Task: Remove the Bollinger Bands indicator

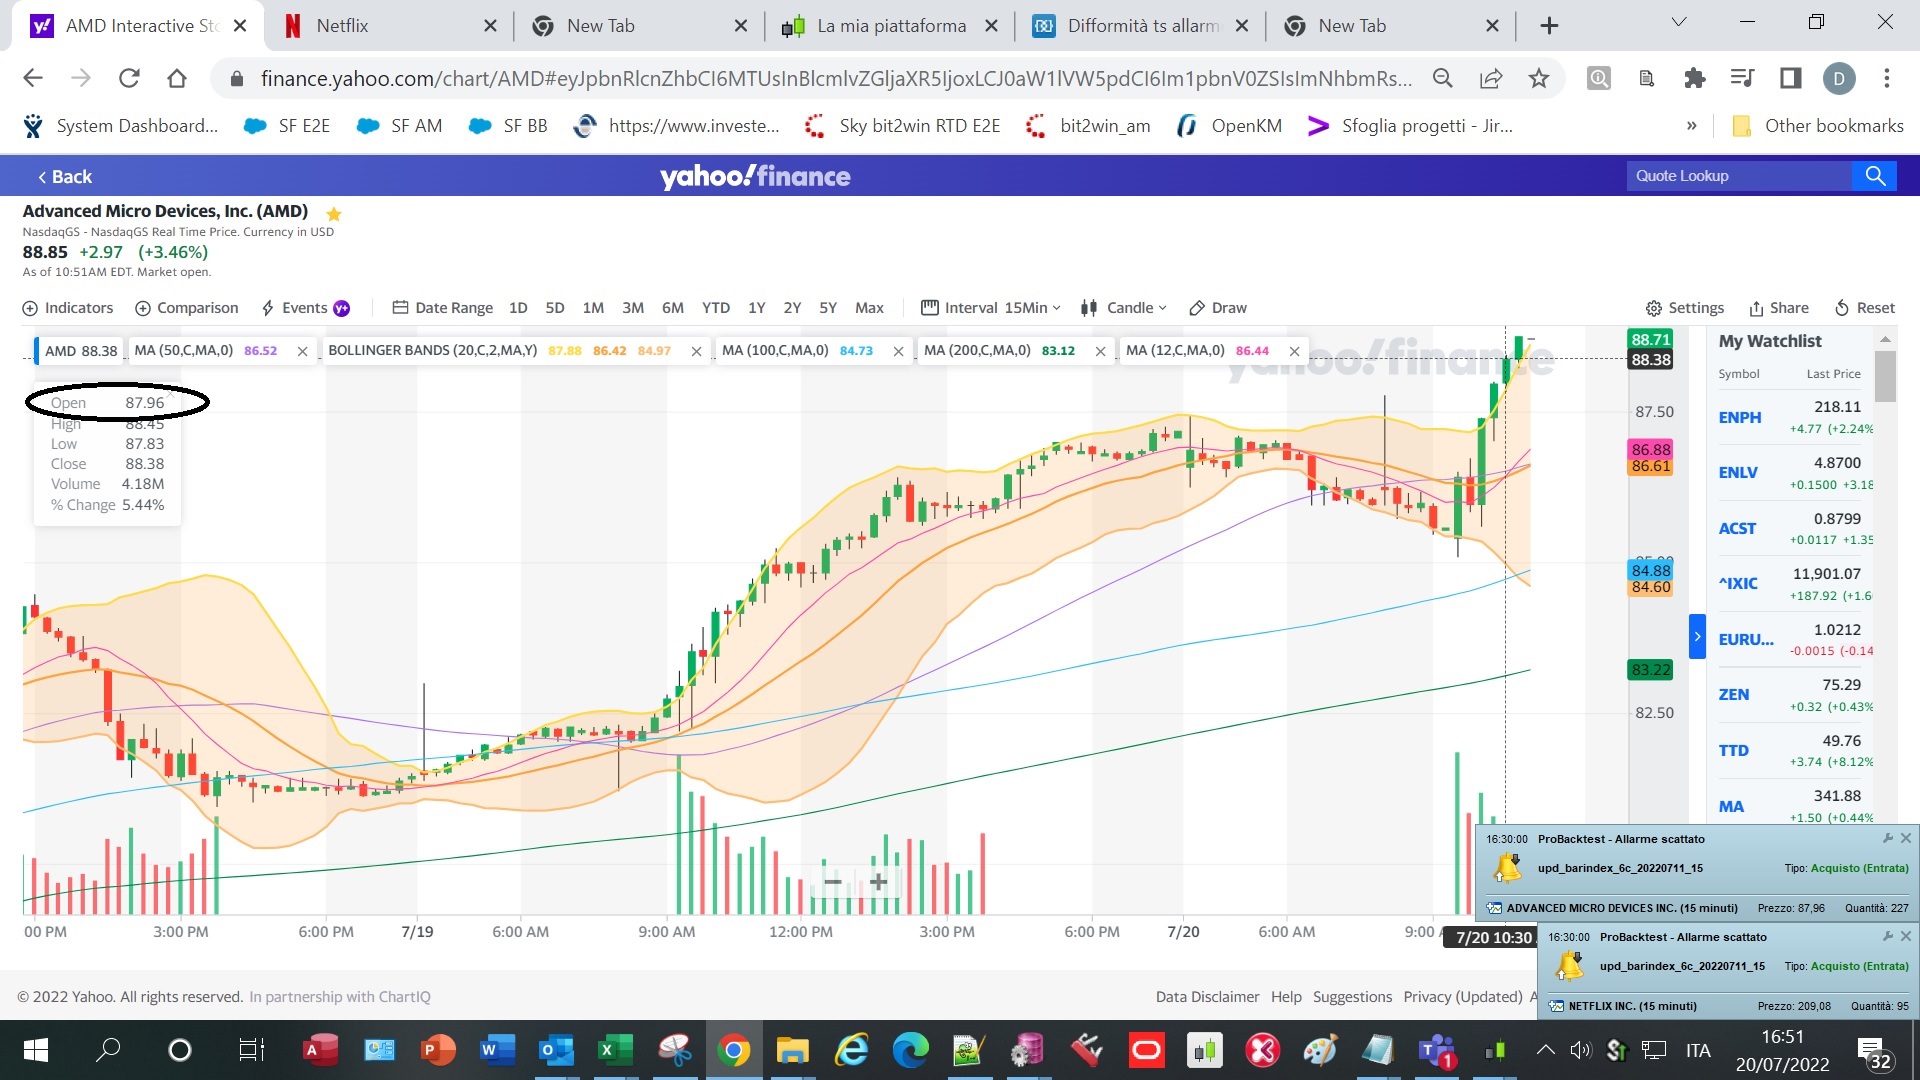Action: click(696, 351)
